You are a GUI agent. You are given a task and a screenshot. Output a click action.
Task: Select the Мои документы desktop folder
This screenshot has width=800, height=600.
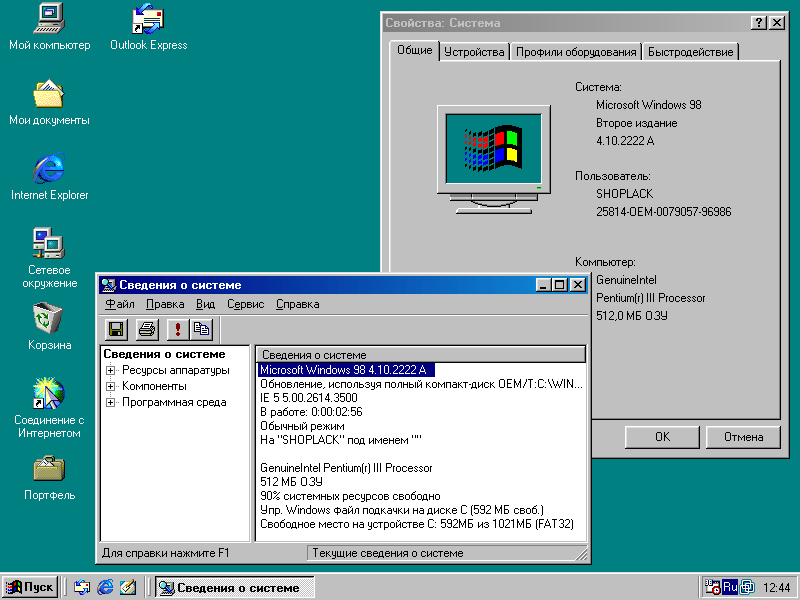click(x=49, y=102)
